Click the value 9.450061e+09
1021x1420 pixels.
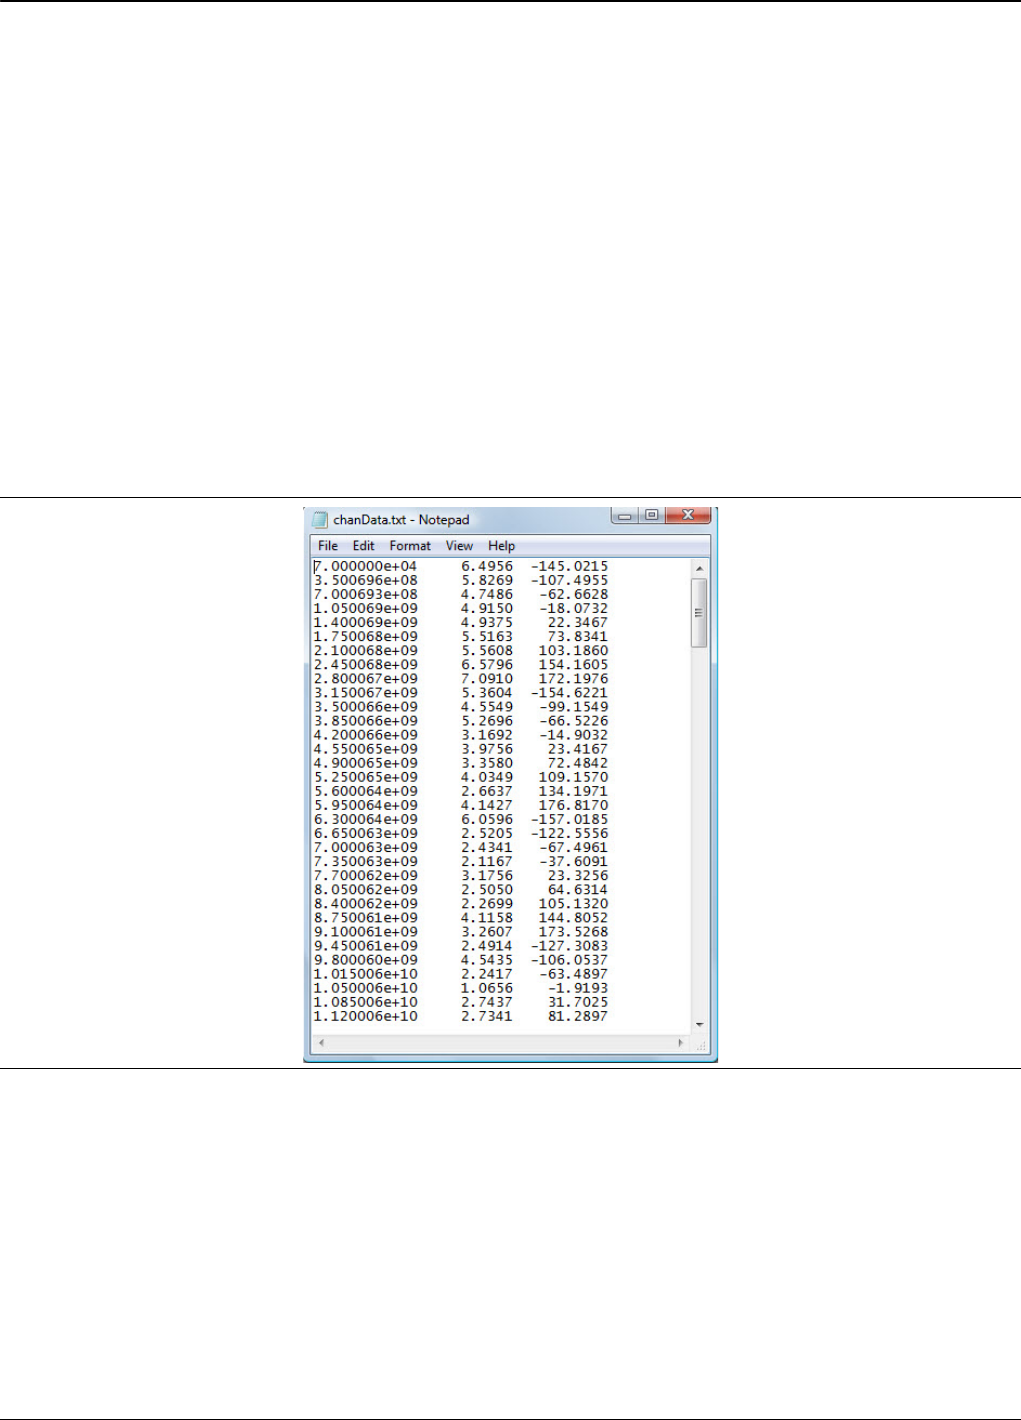[366, 944]
